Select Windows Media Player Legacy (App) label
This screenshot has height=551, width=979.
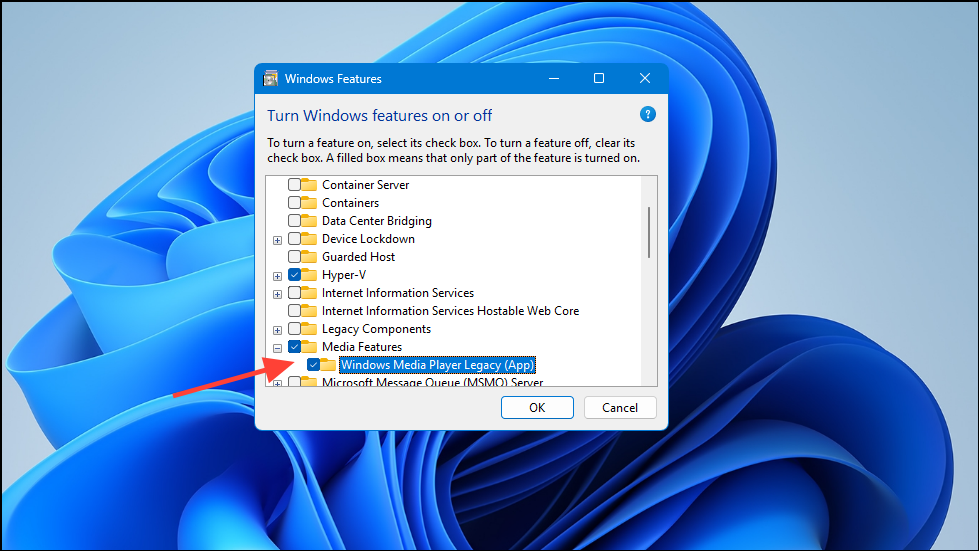pos(437,364)
